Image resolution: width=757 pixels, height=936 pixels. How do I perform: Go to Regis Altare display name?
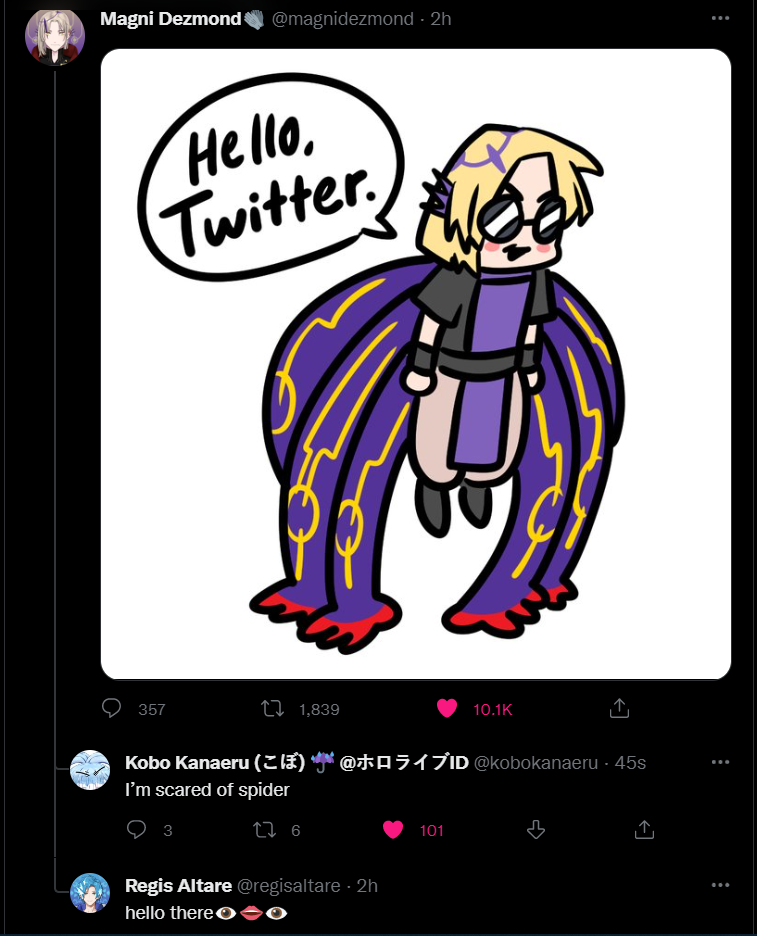click(179, 885)
